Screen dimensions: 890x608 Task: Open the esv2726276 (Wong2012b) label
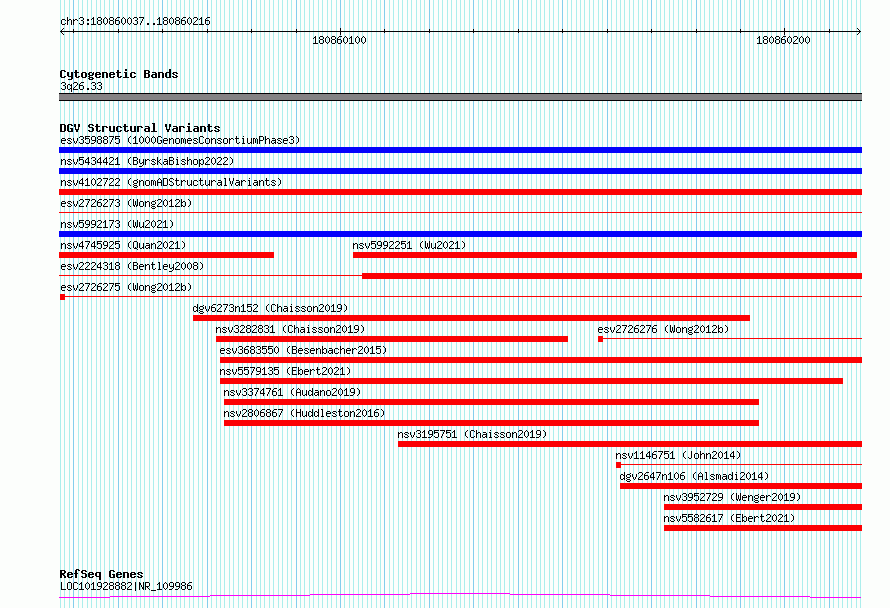tap(663, 329)
